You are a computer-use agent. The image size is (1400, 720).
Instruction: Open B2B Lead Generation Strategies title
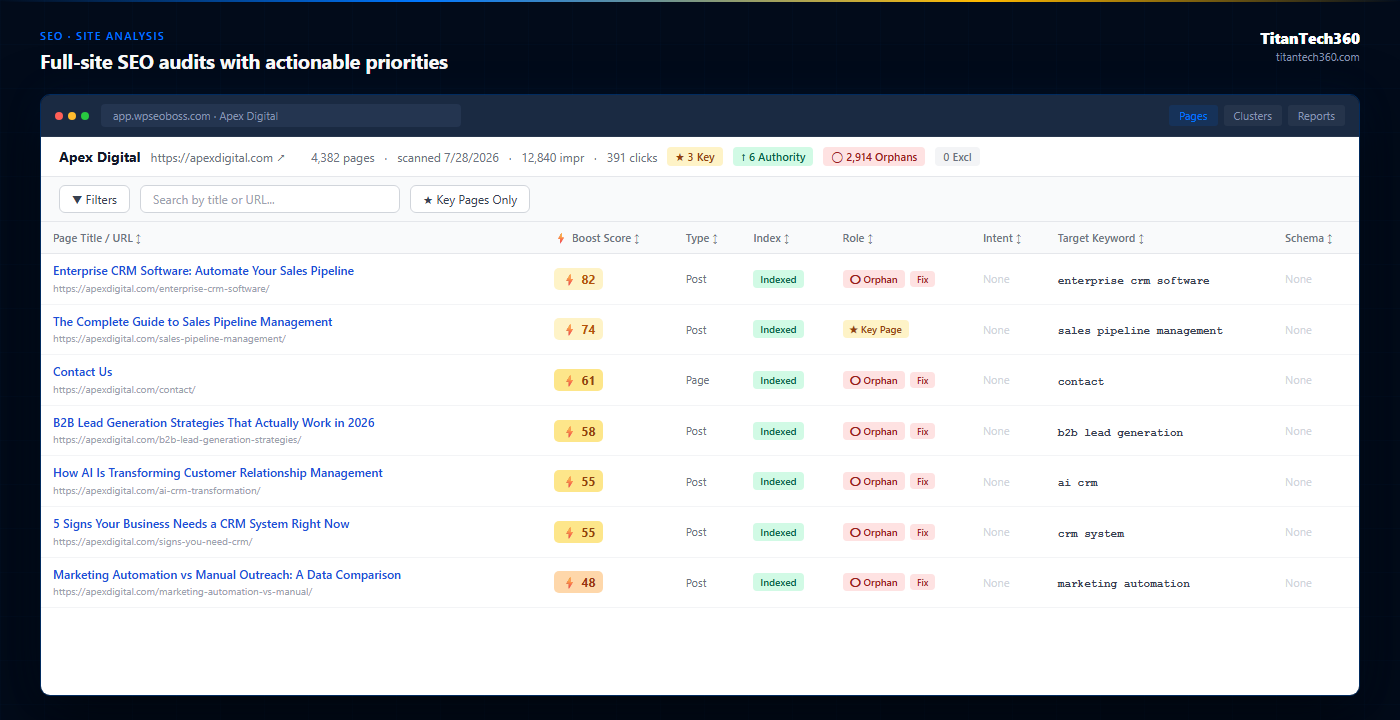(x=214, y=423)
